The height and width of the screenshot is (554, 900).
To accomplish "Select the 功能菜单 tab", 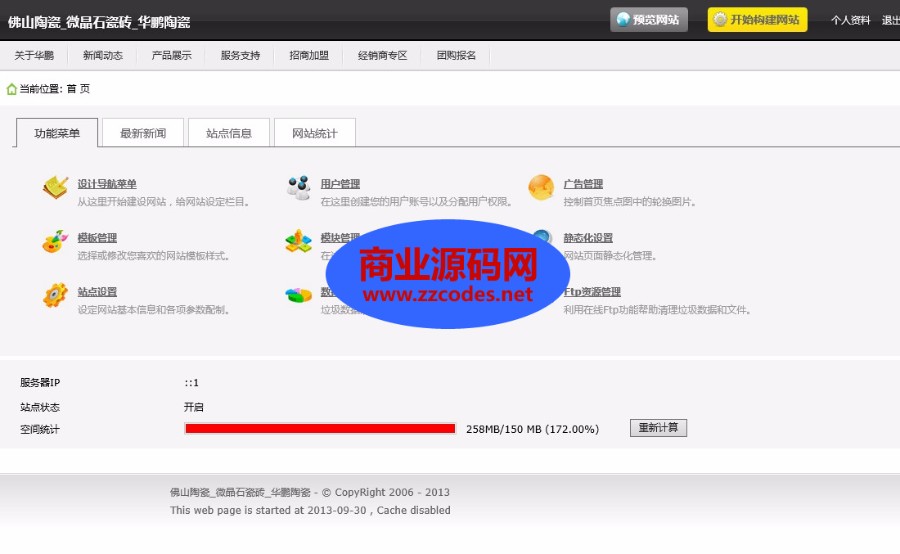I will tap(57, 133).
